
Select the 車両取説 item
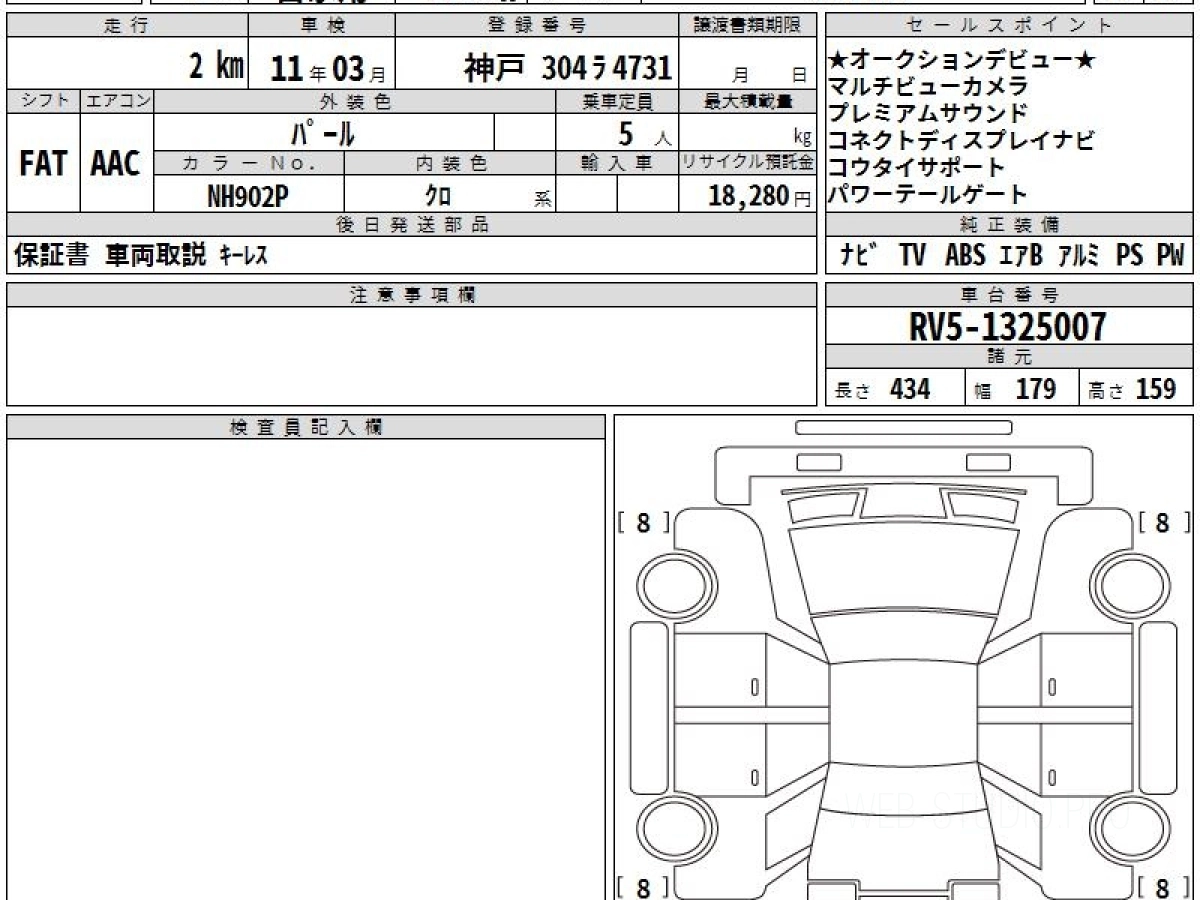[156, 256]
